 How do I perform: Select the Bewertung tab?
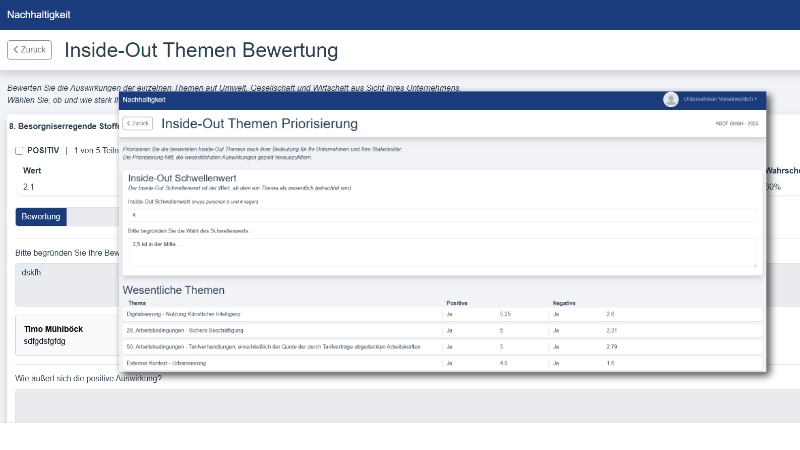[x=41, y=216]
